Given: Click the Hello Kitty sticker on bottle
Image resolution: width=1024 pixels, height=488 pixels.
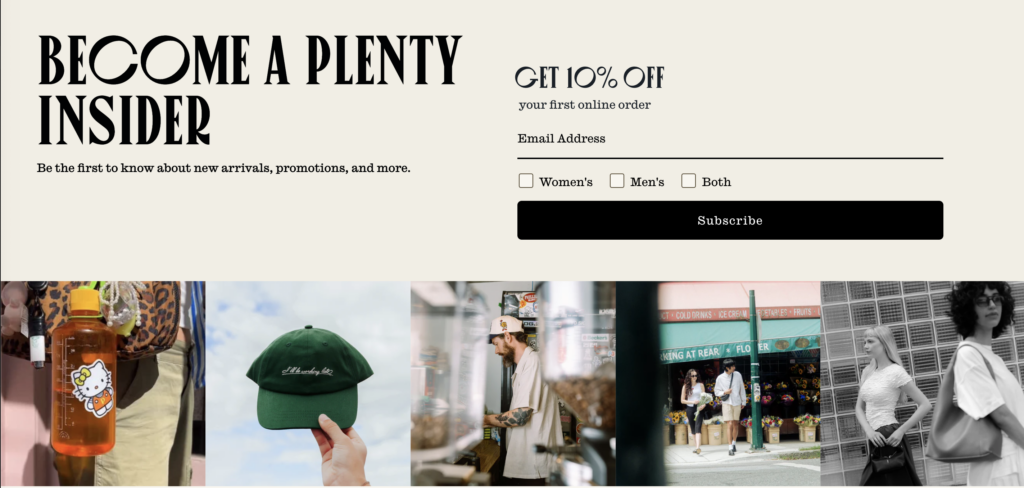Looking at the screenshot, I should point(93,389).
